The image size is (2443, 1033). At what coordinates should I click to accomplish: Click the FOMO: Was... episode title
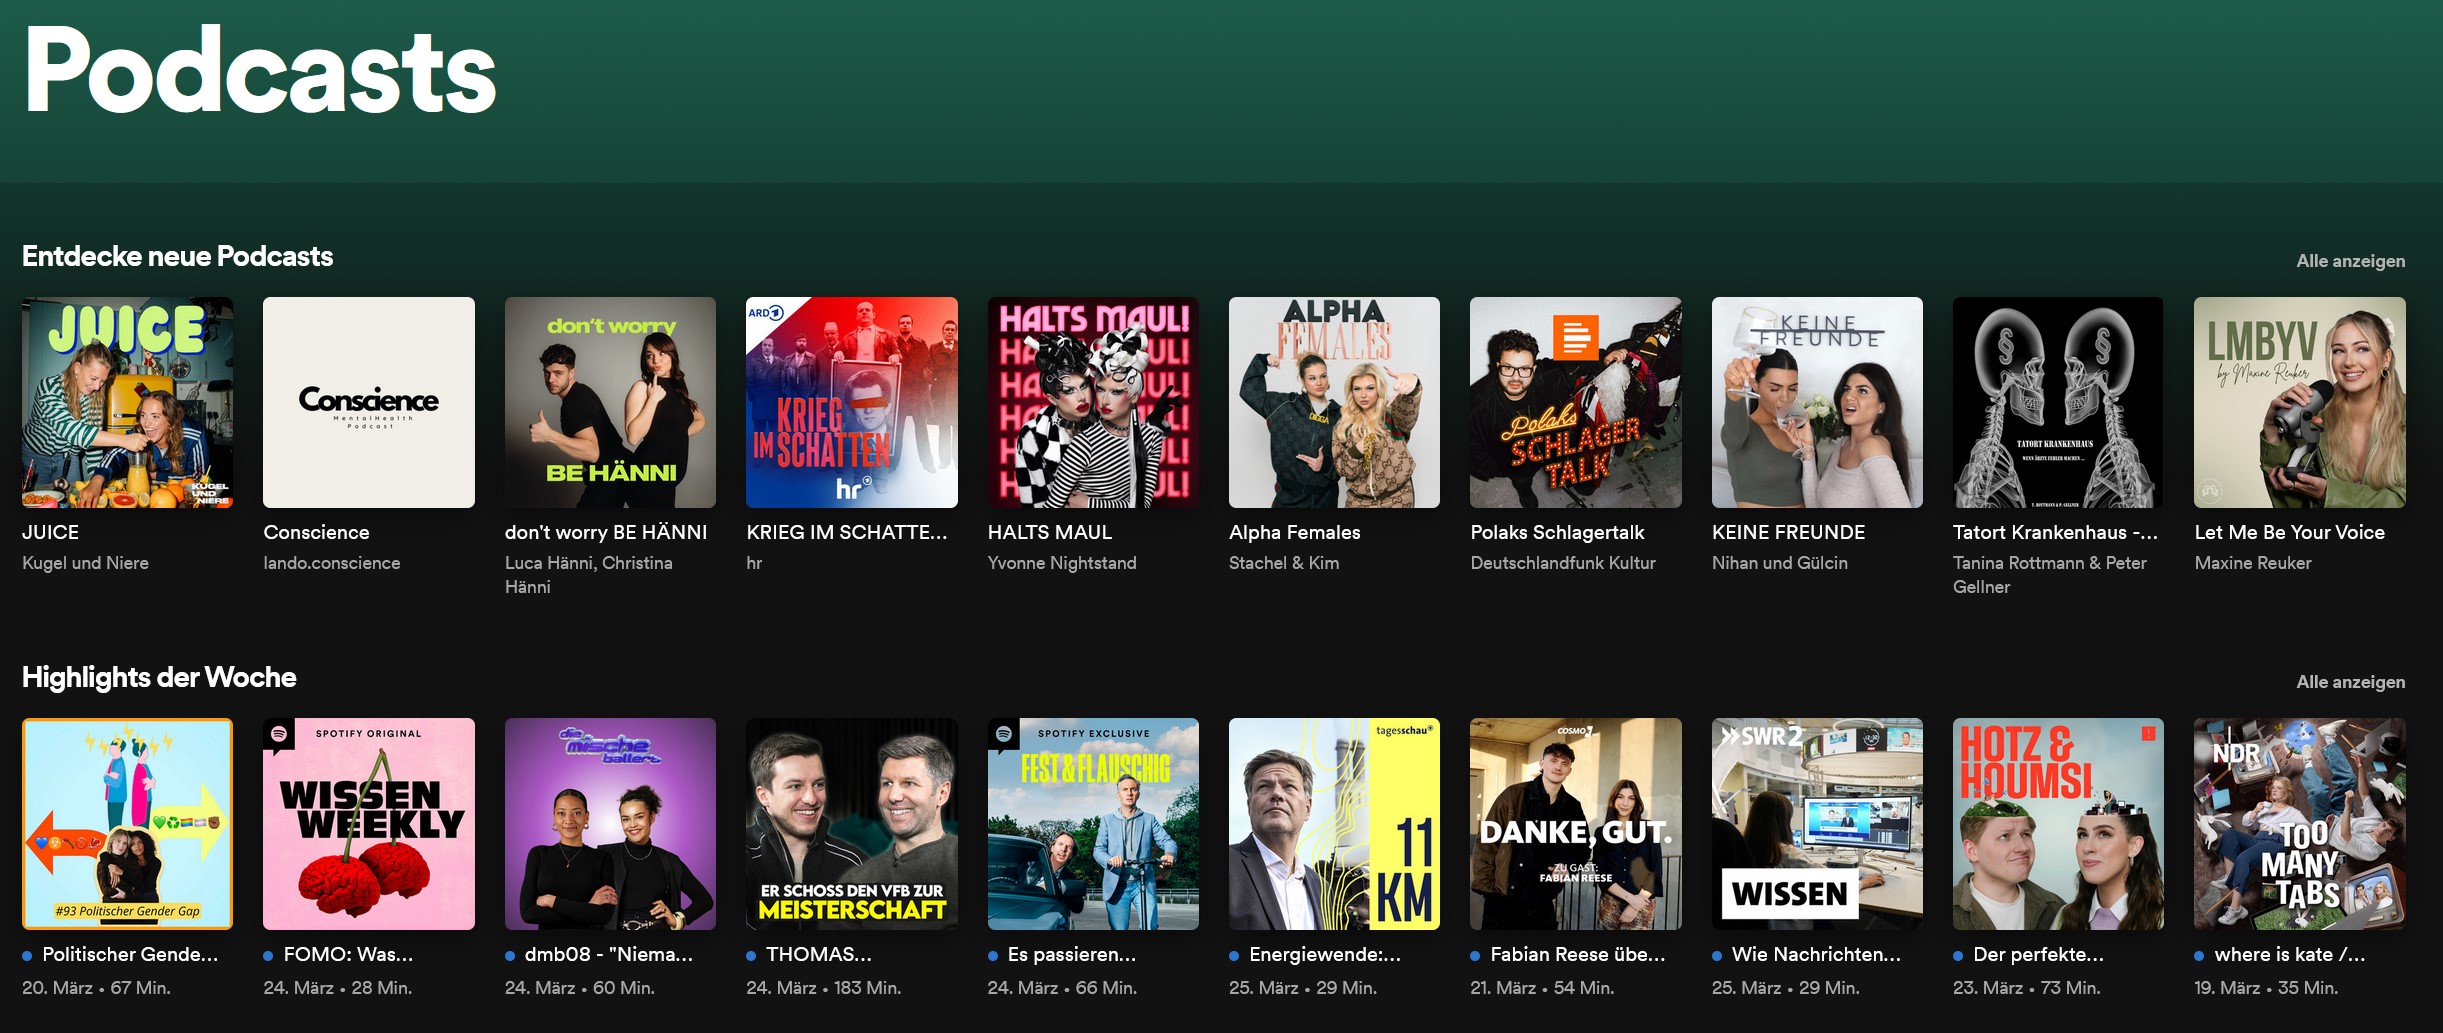pos(348,955)
